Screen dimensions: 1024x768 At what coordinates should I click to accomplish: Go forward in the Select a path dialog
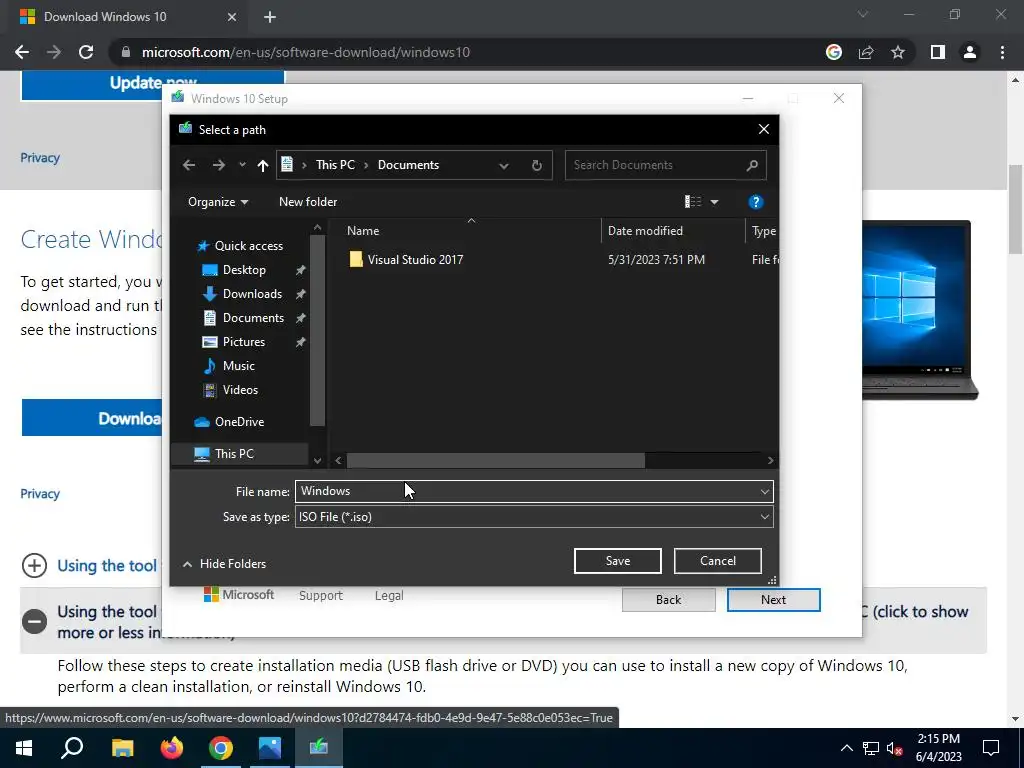pos(219,165)
